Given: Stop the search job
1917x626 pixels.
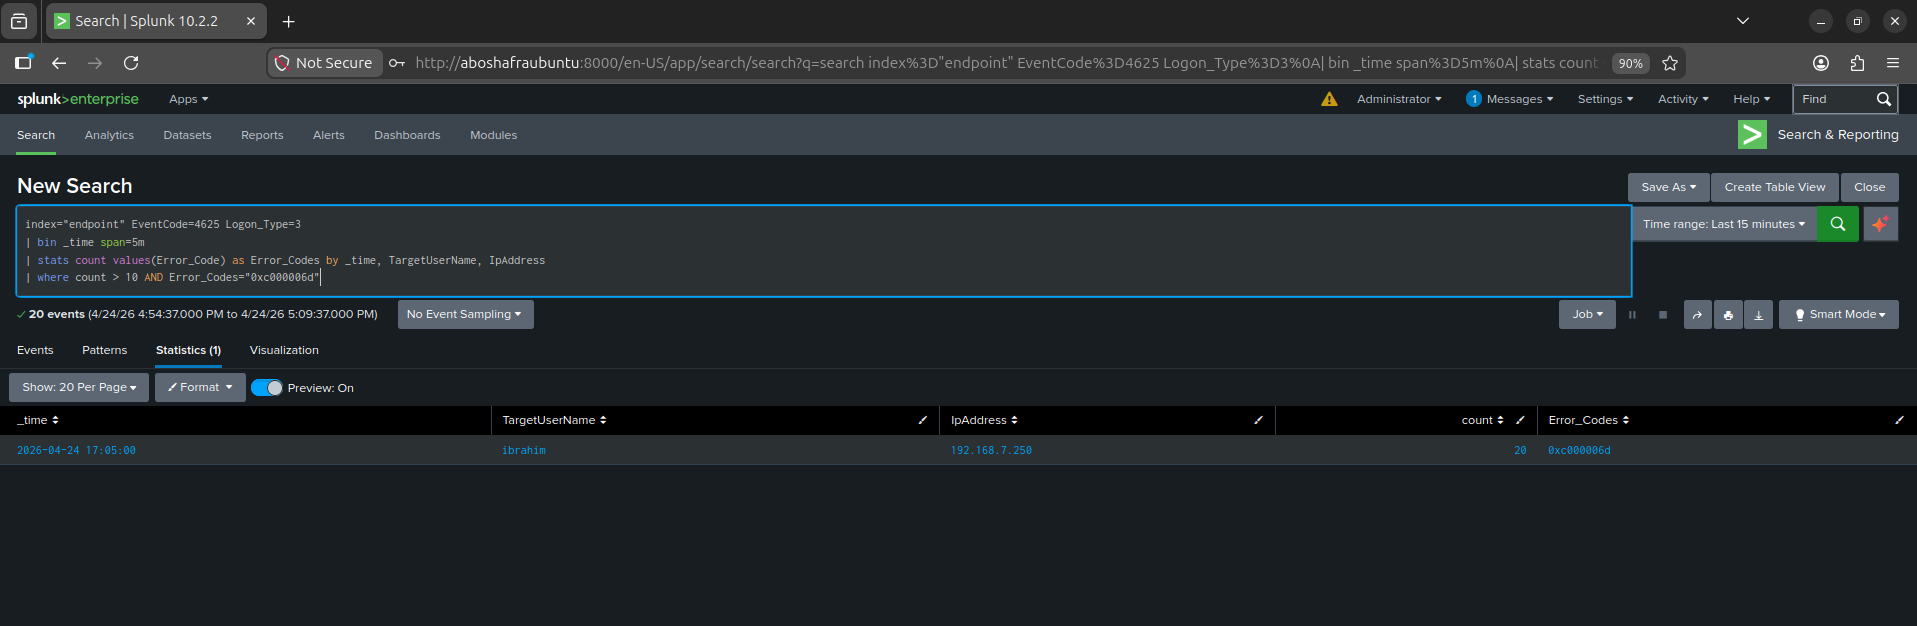Looking at the screenshot, I should (1663, 315).
